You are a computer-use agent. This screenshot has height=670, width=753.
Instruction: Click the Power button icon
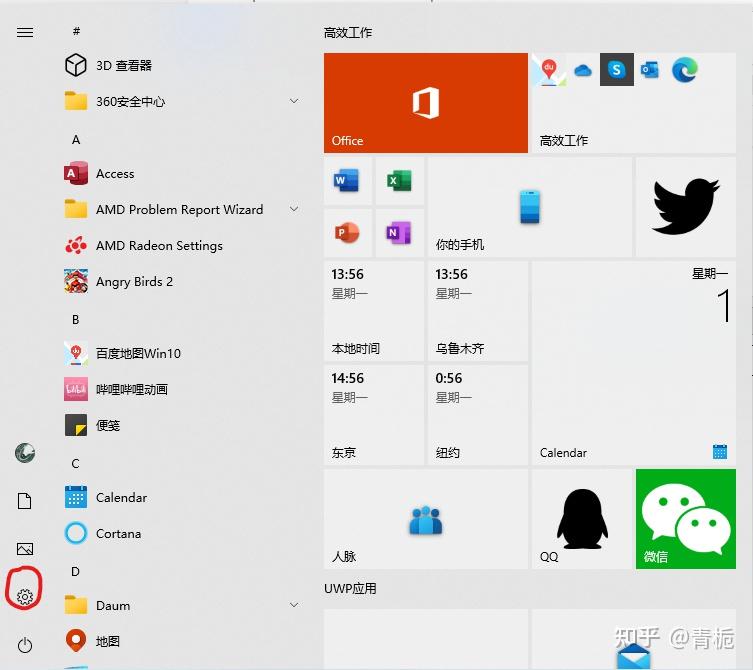tap(24, 645)
